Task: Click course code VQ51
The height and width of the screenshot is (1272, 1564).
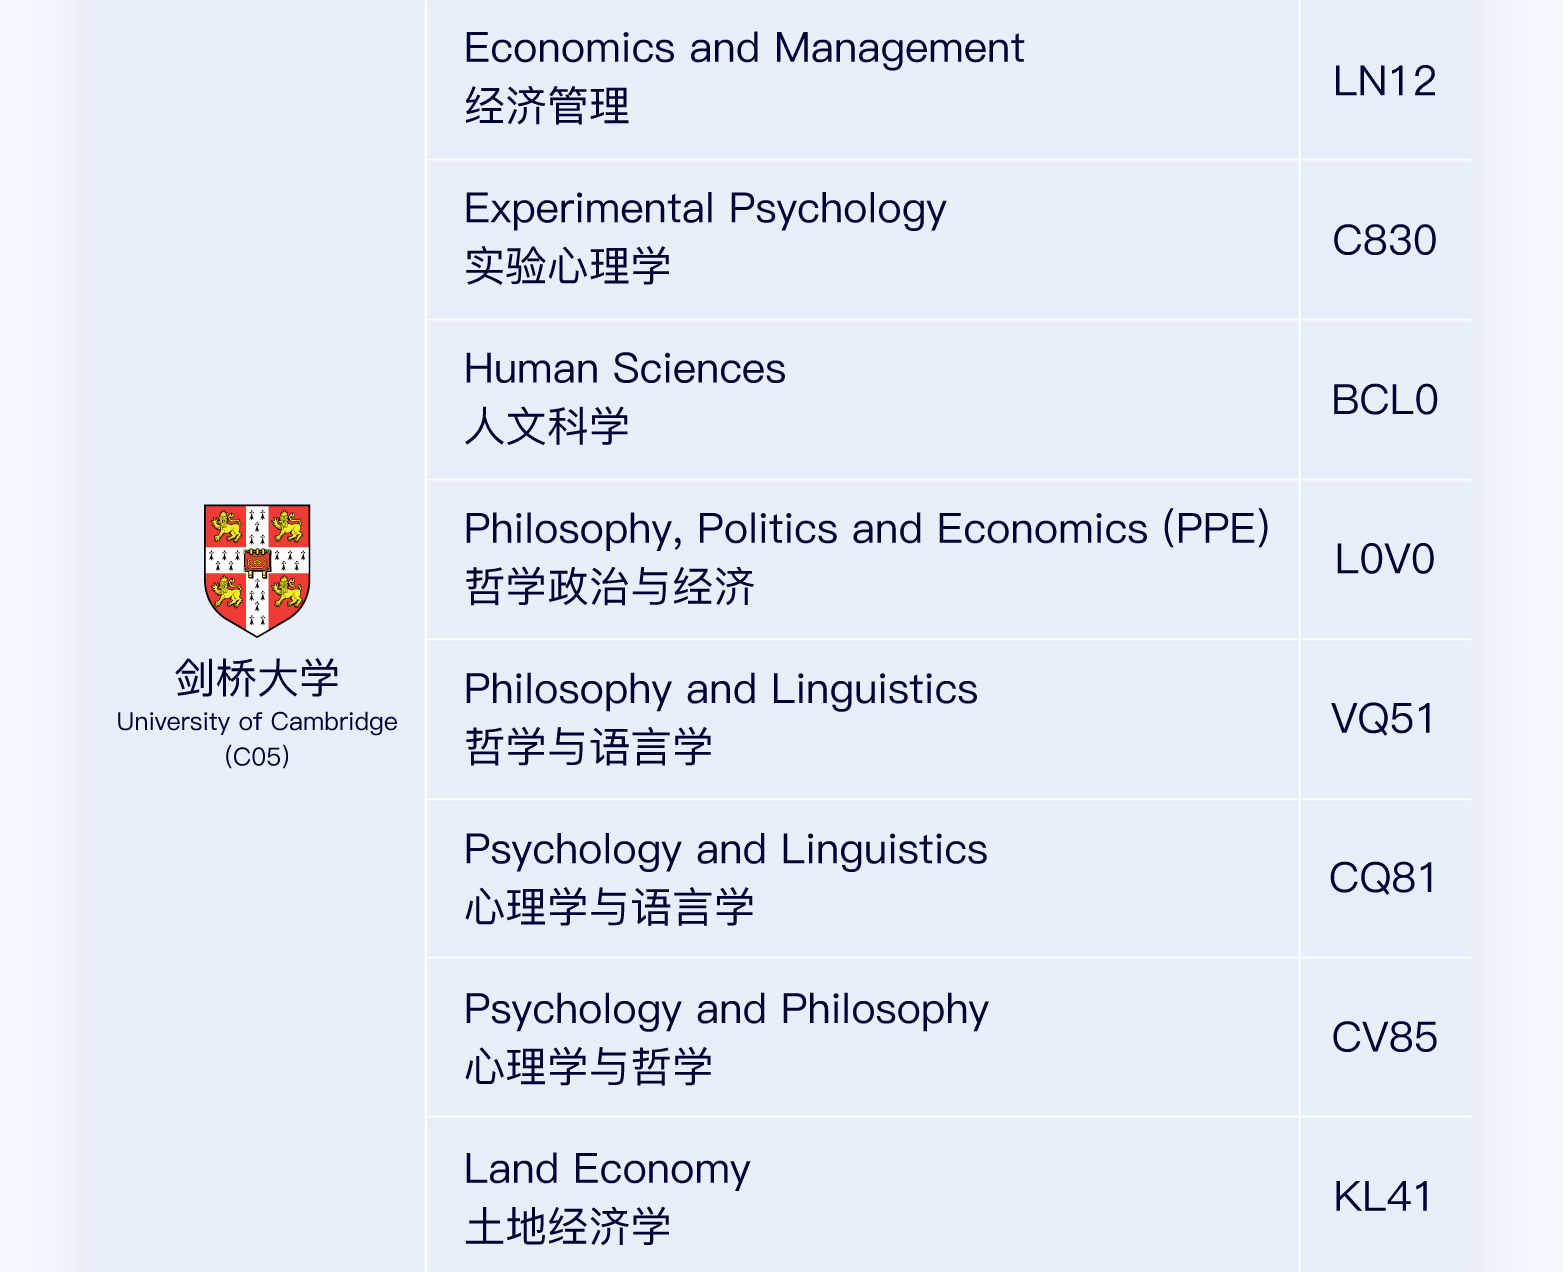Action: tap(1384, 719)
